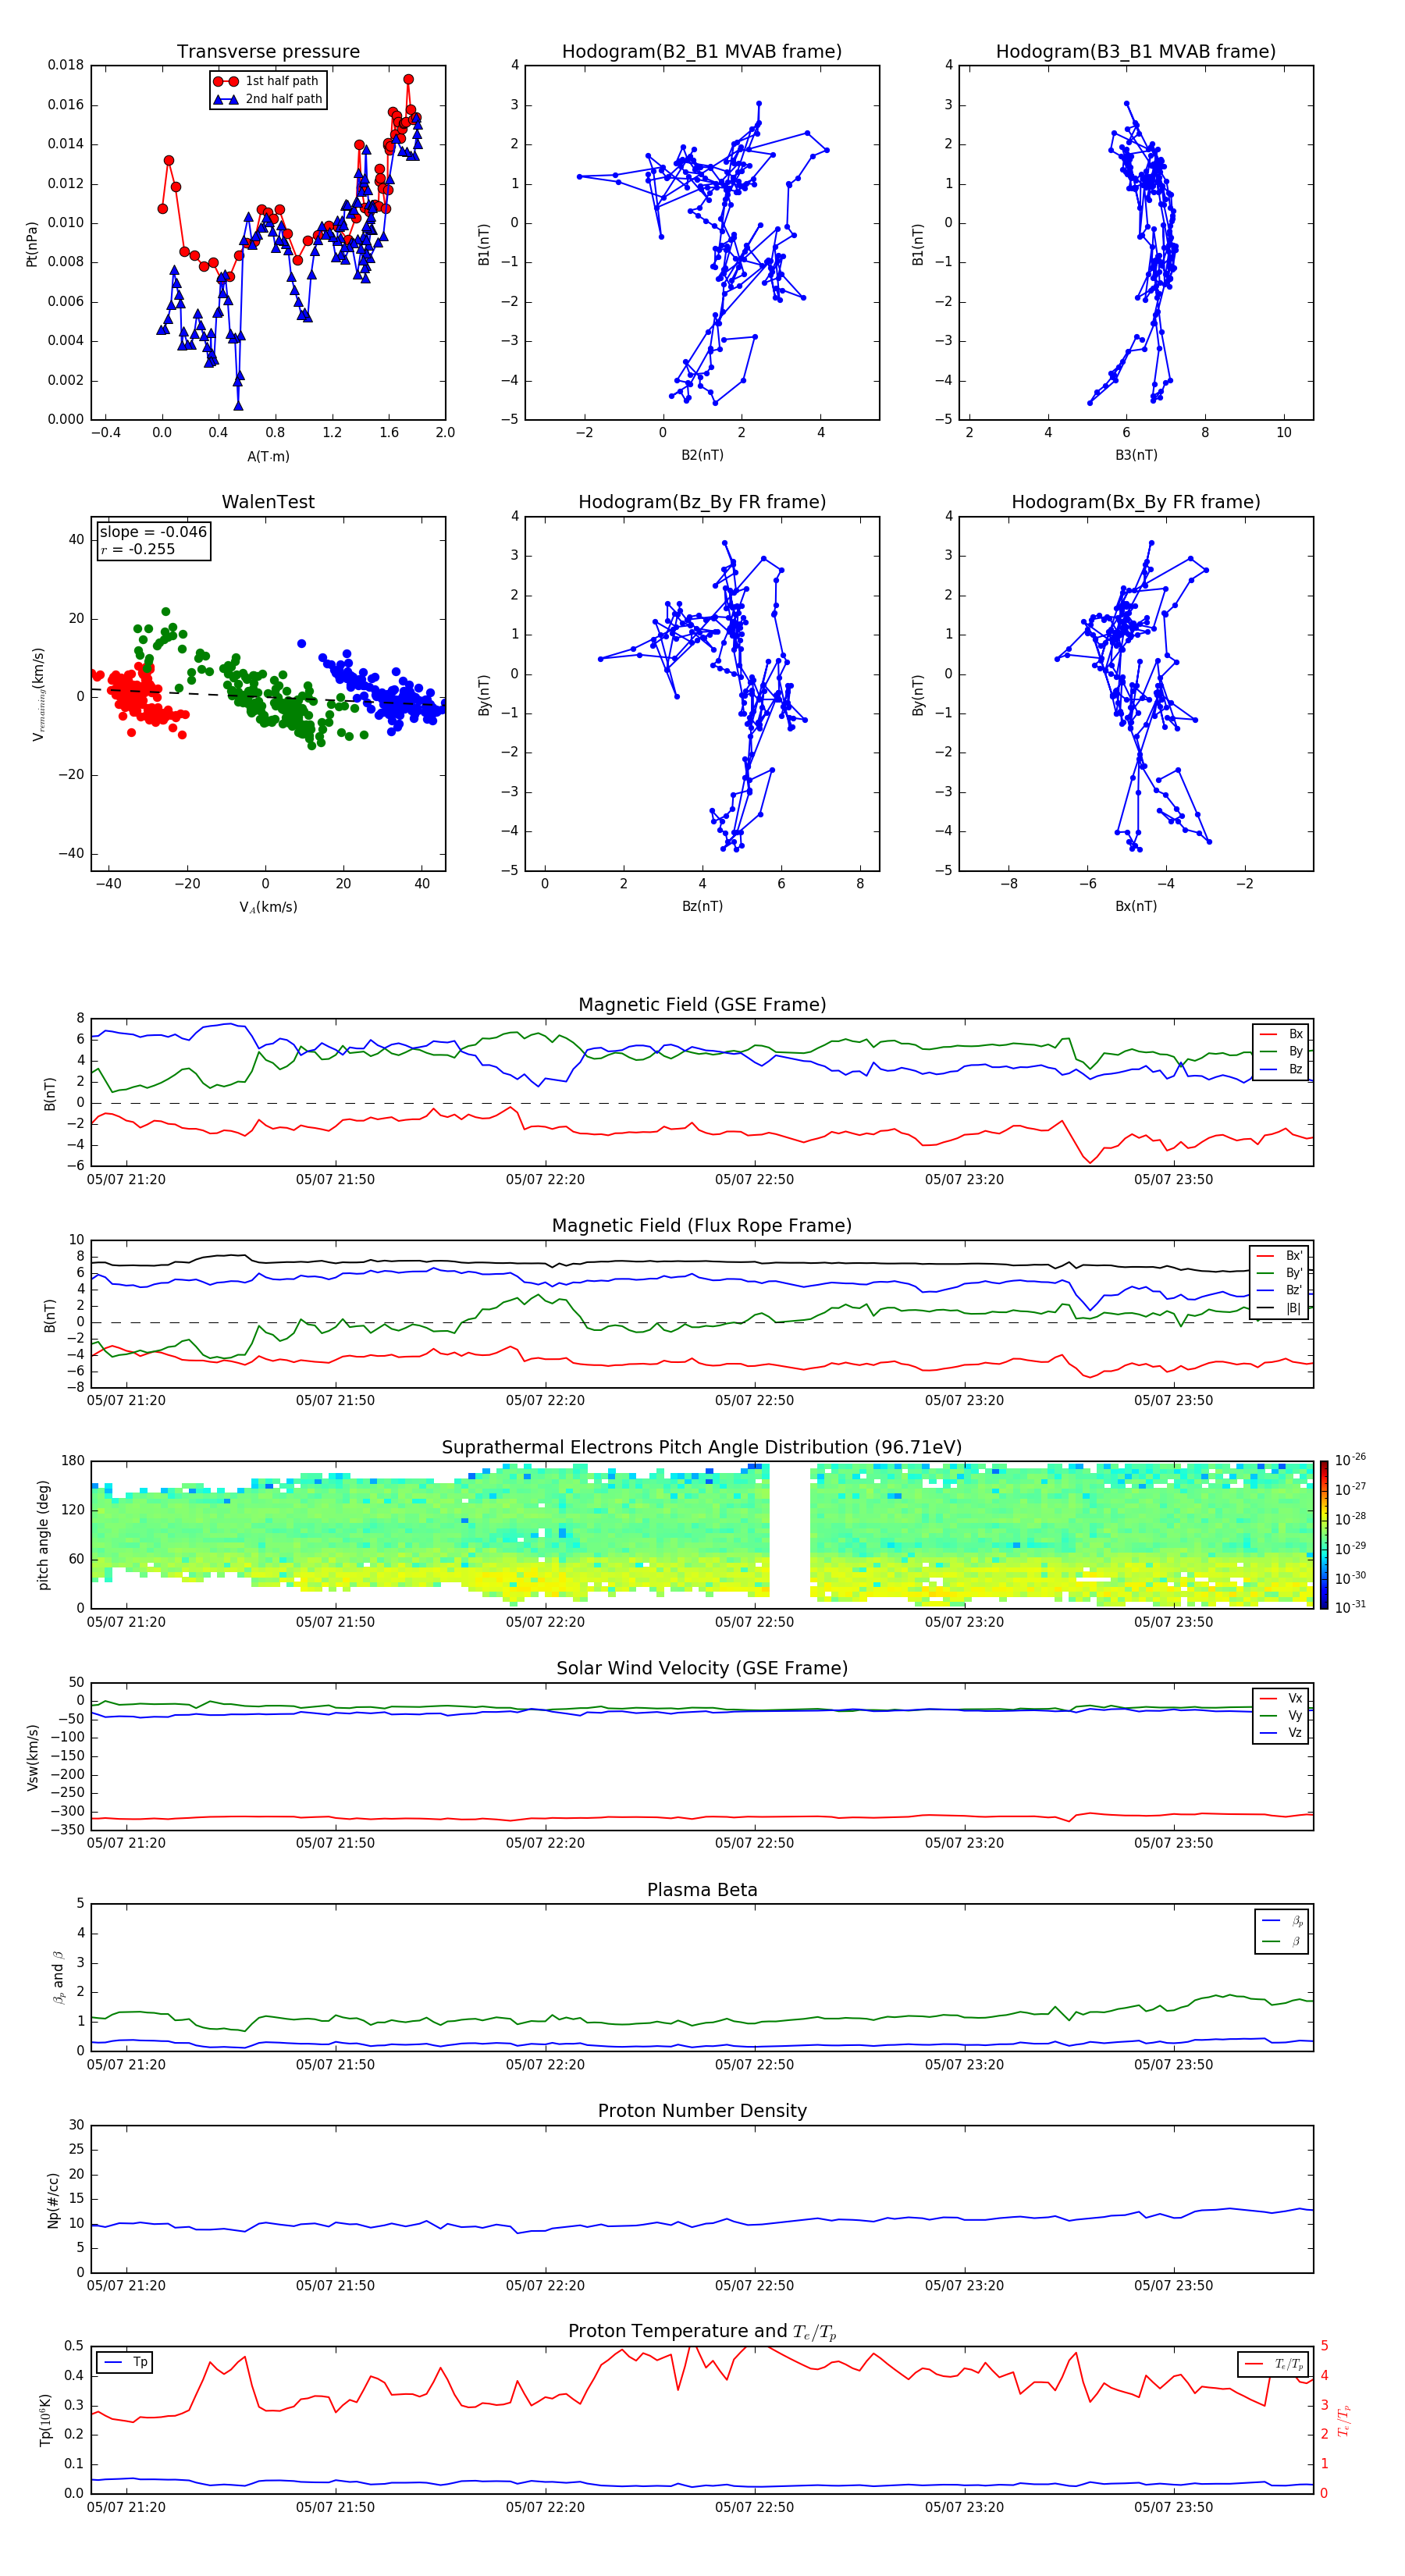
Task: Click '10^-26' colorbar top label
Action: (x=1350, y=1460)
